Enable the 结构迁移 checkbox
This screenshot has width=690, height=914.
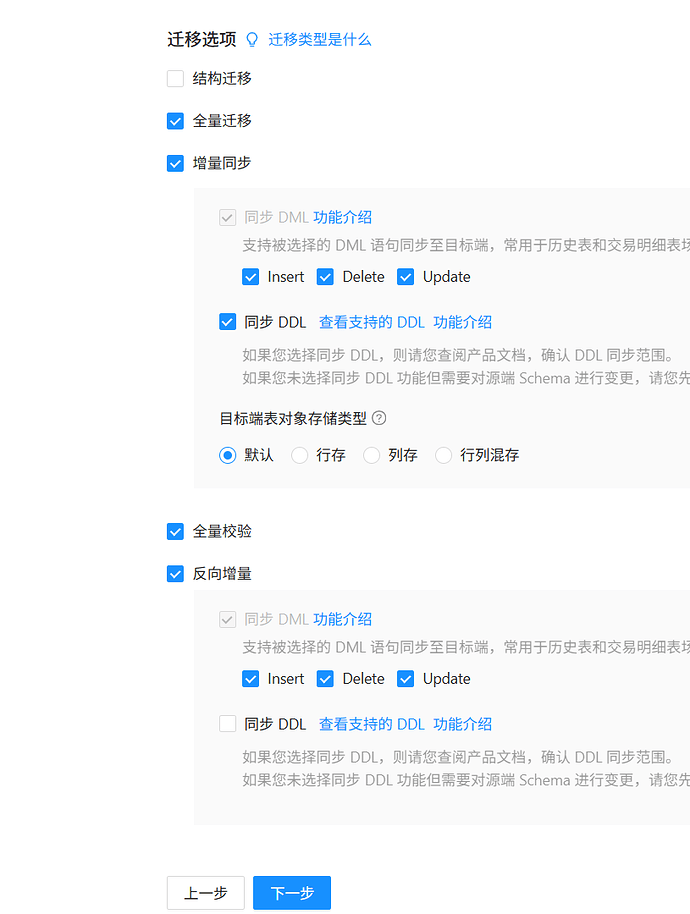click(175, 79)
